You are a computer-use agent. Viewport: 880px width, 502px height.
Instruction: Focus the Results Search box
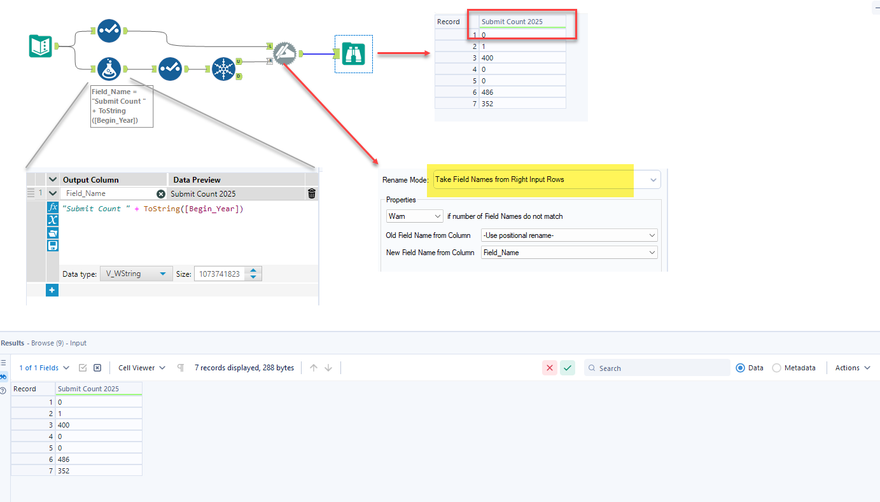pyautogui.click(x=657, y=368)
